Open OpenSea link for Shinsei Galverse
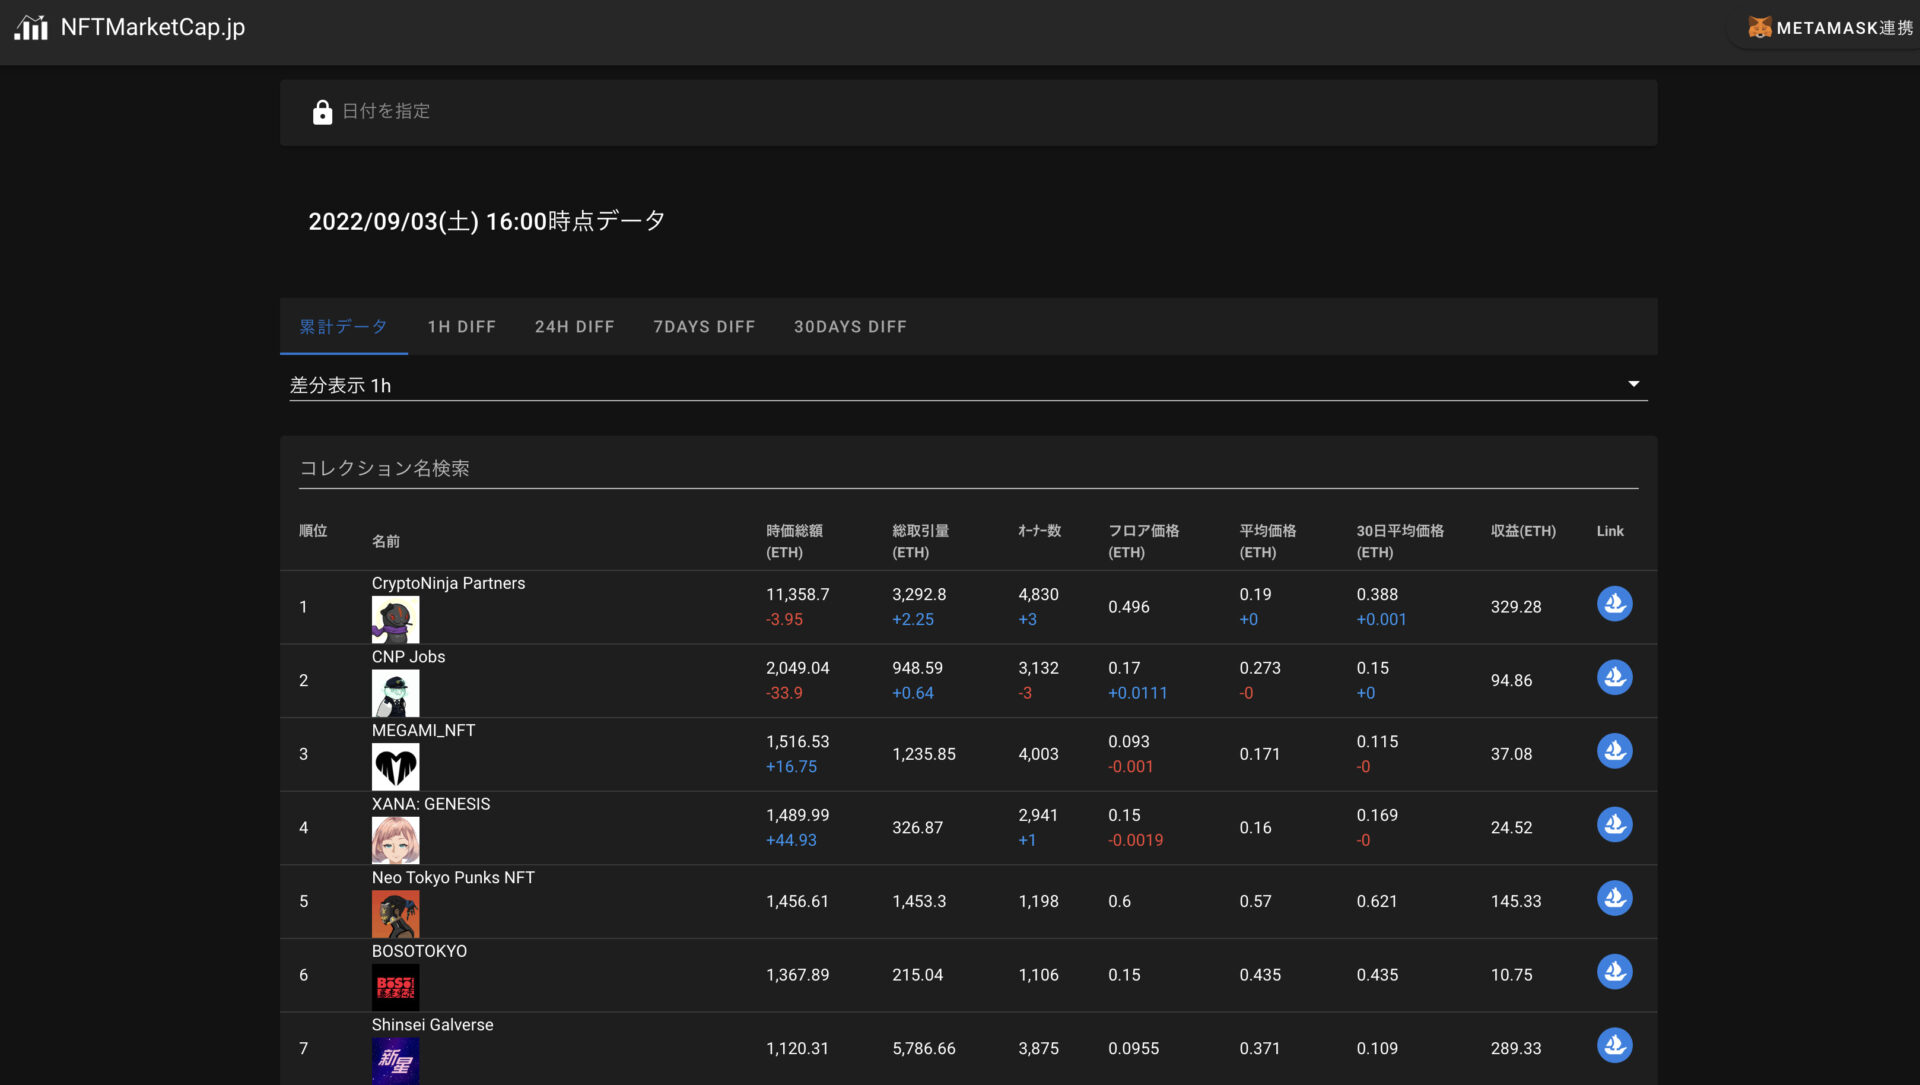1920x1085 pixels. [x=1614, y=1046]
